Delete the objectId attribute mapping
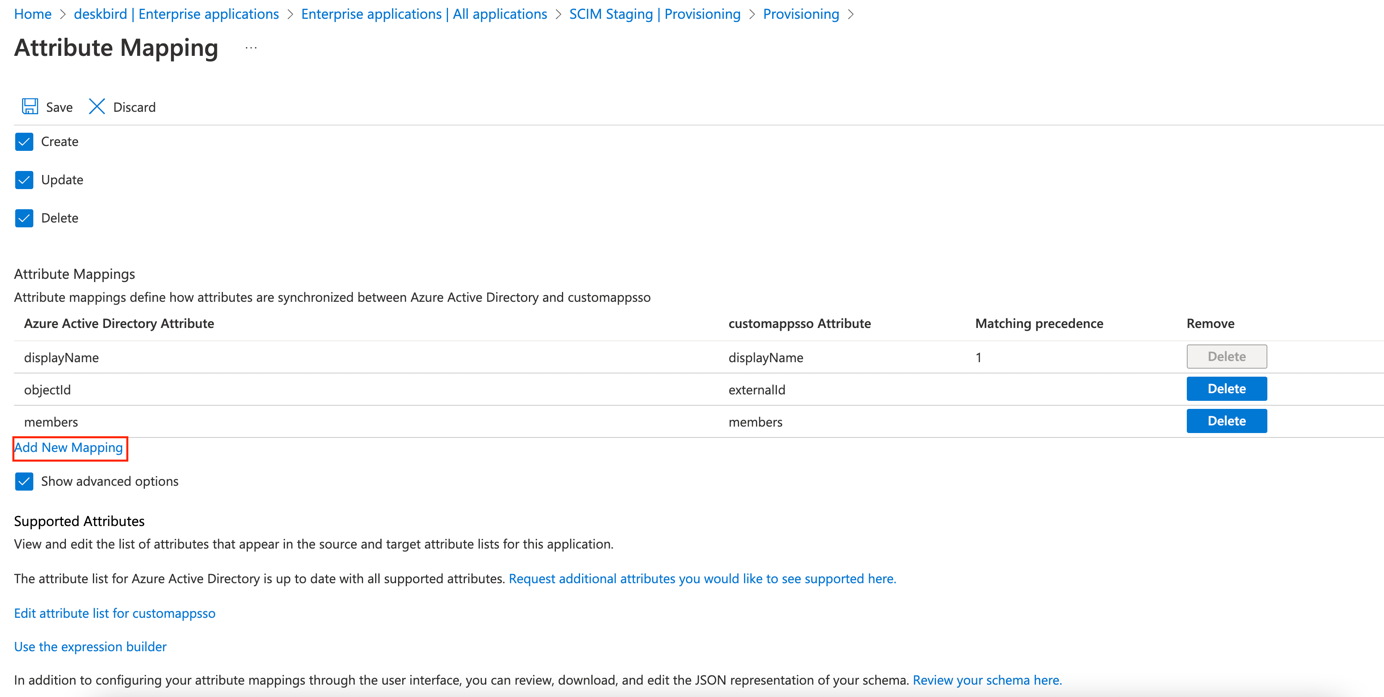The image size is (1384, 697). (1226, 389)
